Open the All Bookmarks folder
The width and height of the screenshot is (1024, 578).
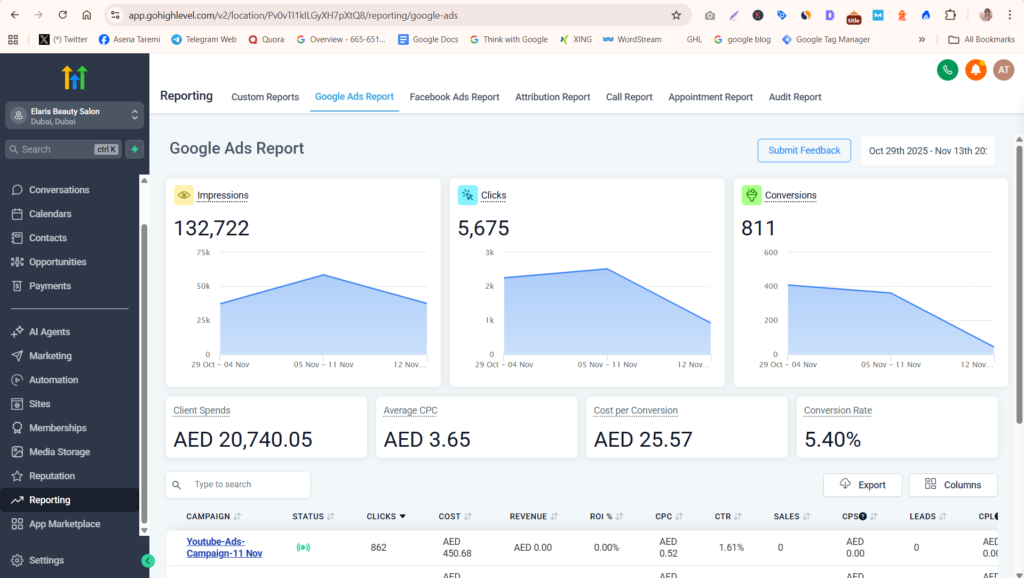click(x=981, y=40)
